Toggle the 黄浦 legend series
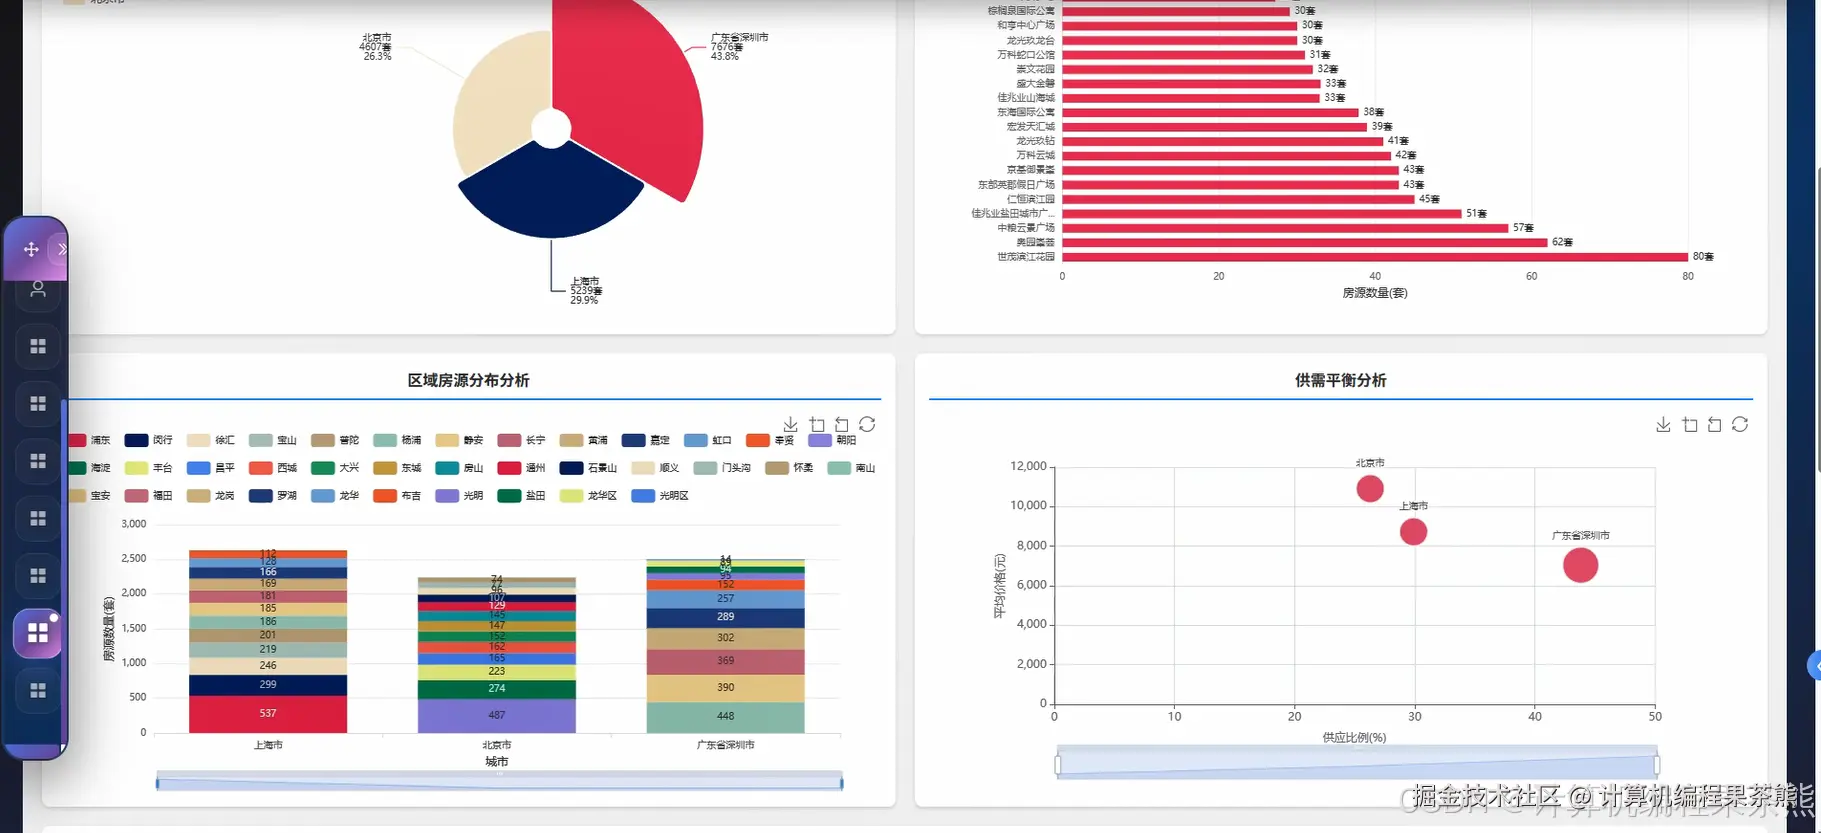The width and height of the screenshot is (1821, 833). pyautogui.click(x=584, y=440)
